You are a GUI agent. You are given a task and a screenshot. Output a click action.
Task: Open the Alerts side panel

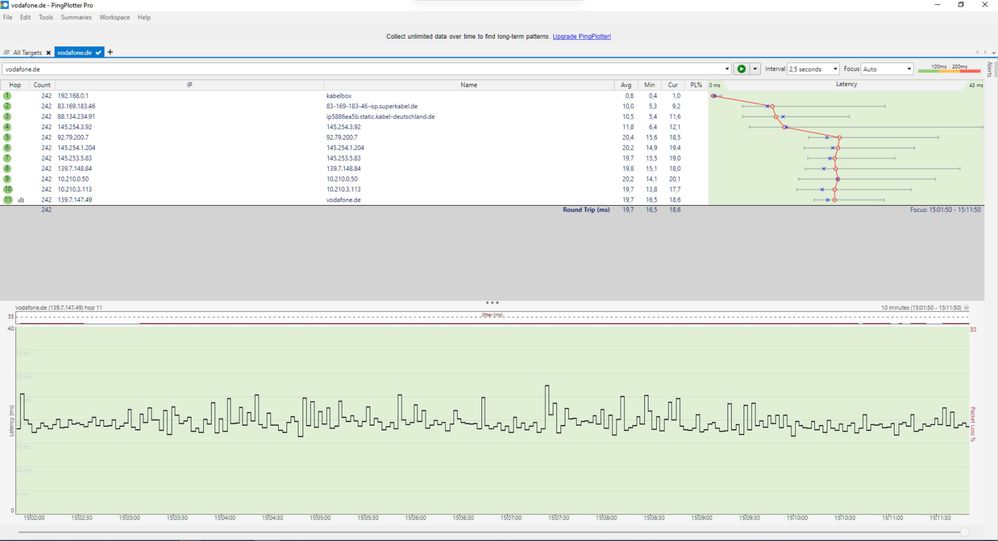989,69
